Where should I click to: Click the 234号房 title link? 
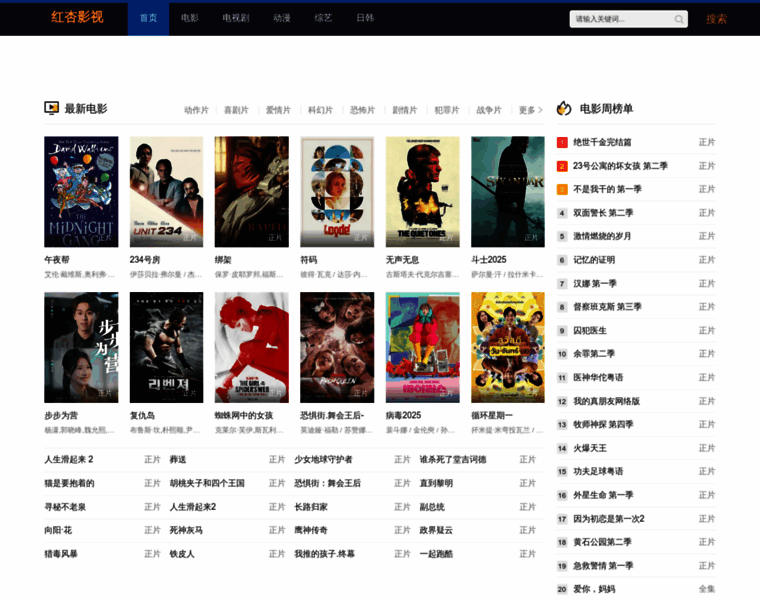click(145, 260)
